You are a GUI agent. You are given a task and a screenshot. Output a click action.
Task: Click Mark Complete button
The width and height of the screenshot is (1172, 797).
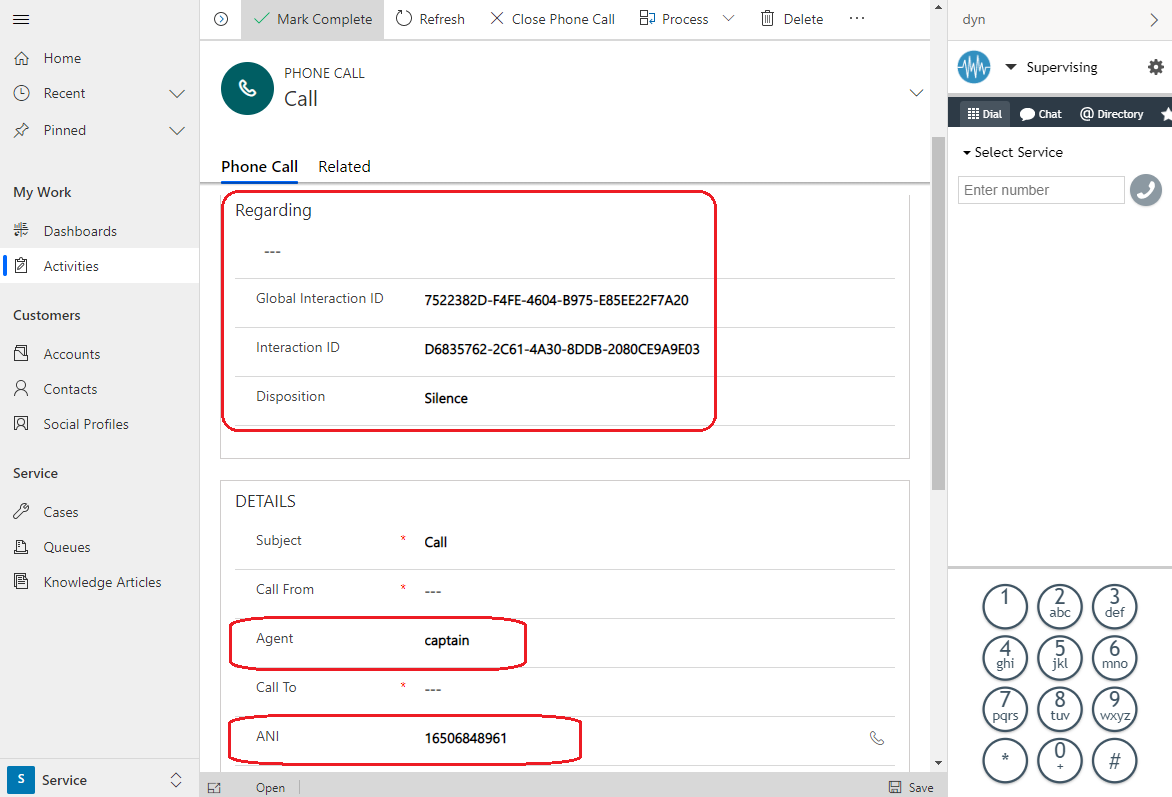(x=312, y=19)
